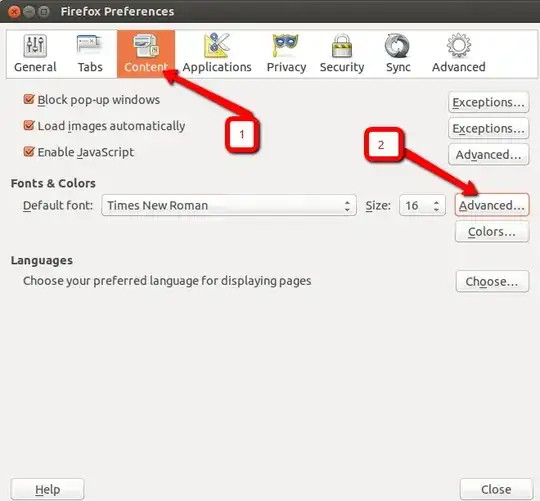
Task: Uncheck Block pop-up windows
Action: pos(29,100)
